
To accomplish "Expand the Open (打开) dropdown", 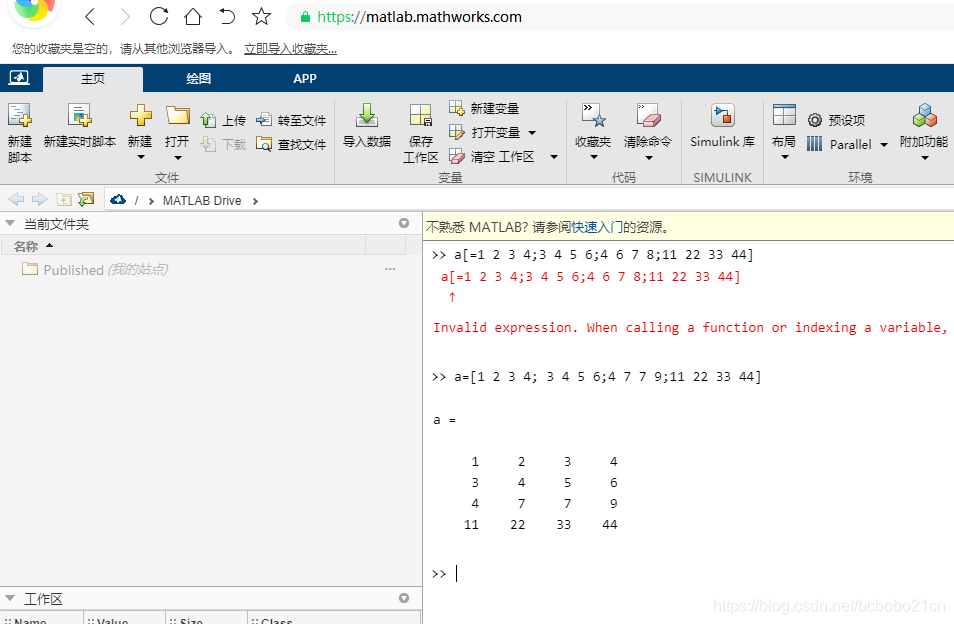I will (x=177, y=157).
